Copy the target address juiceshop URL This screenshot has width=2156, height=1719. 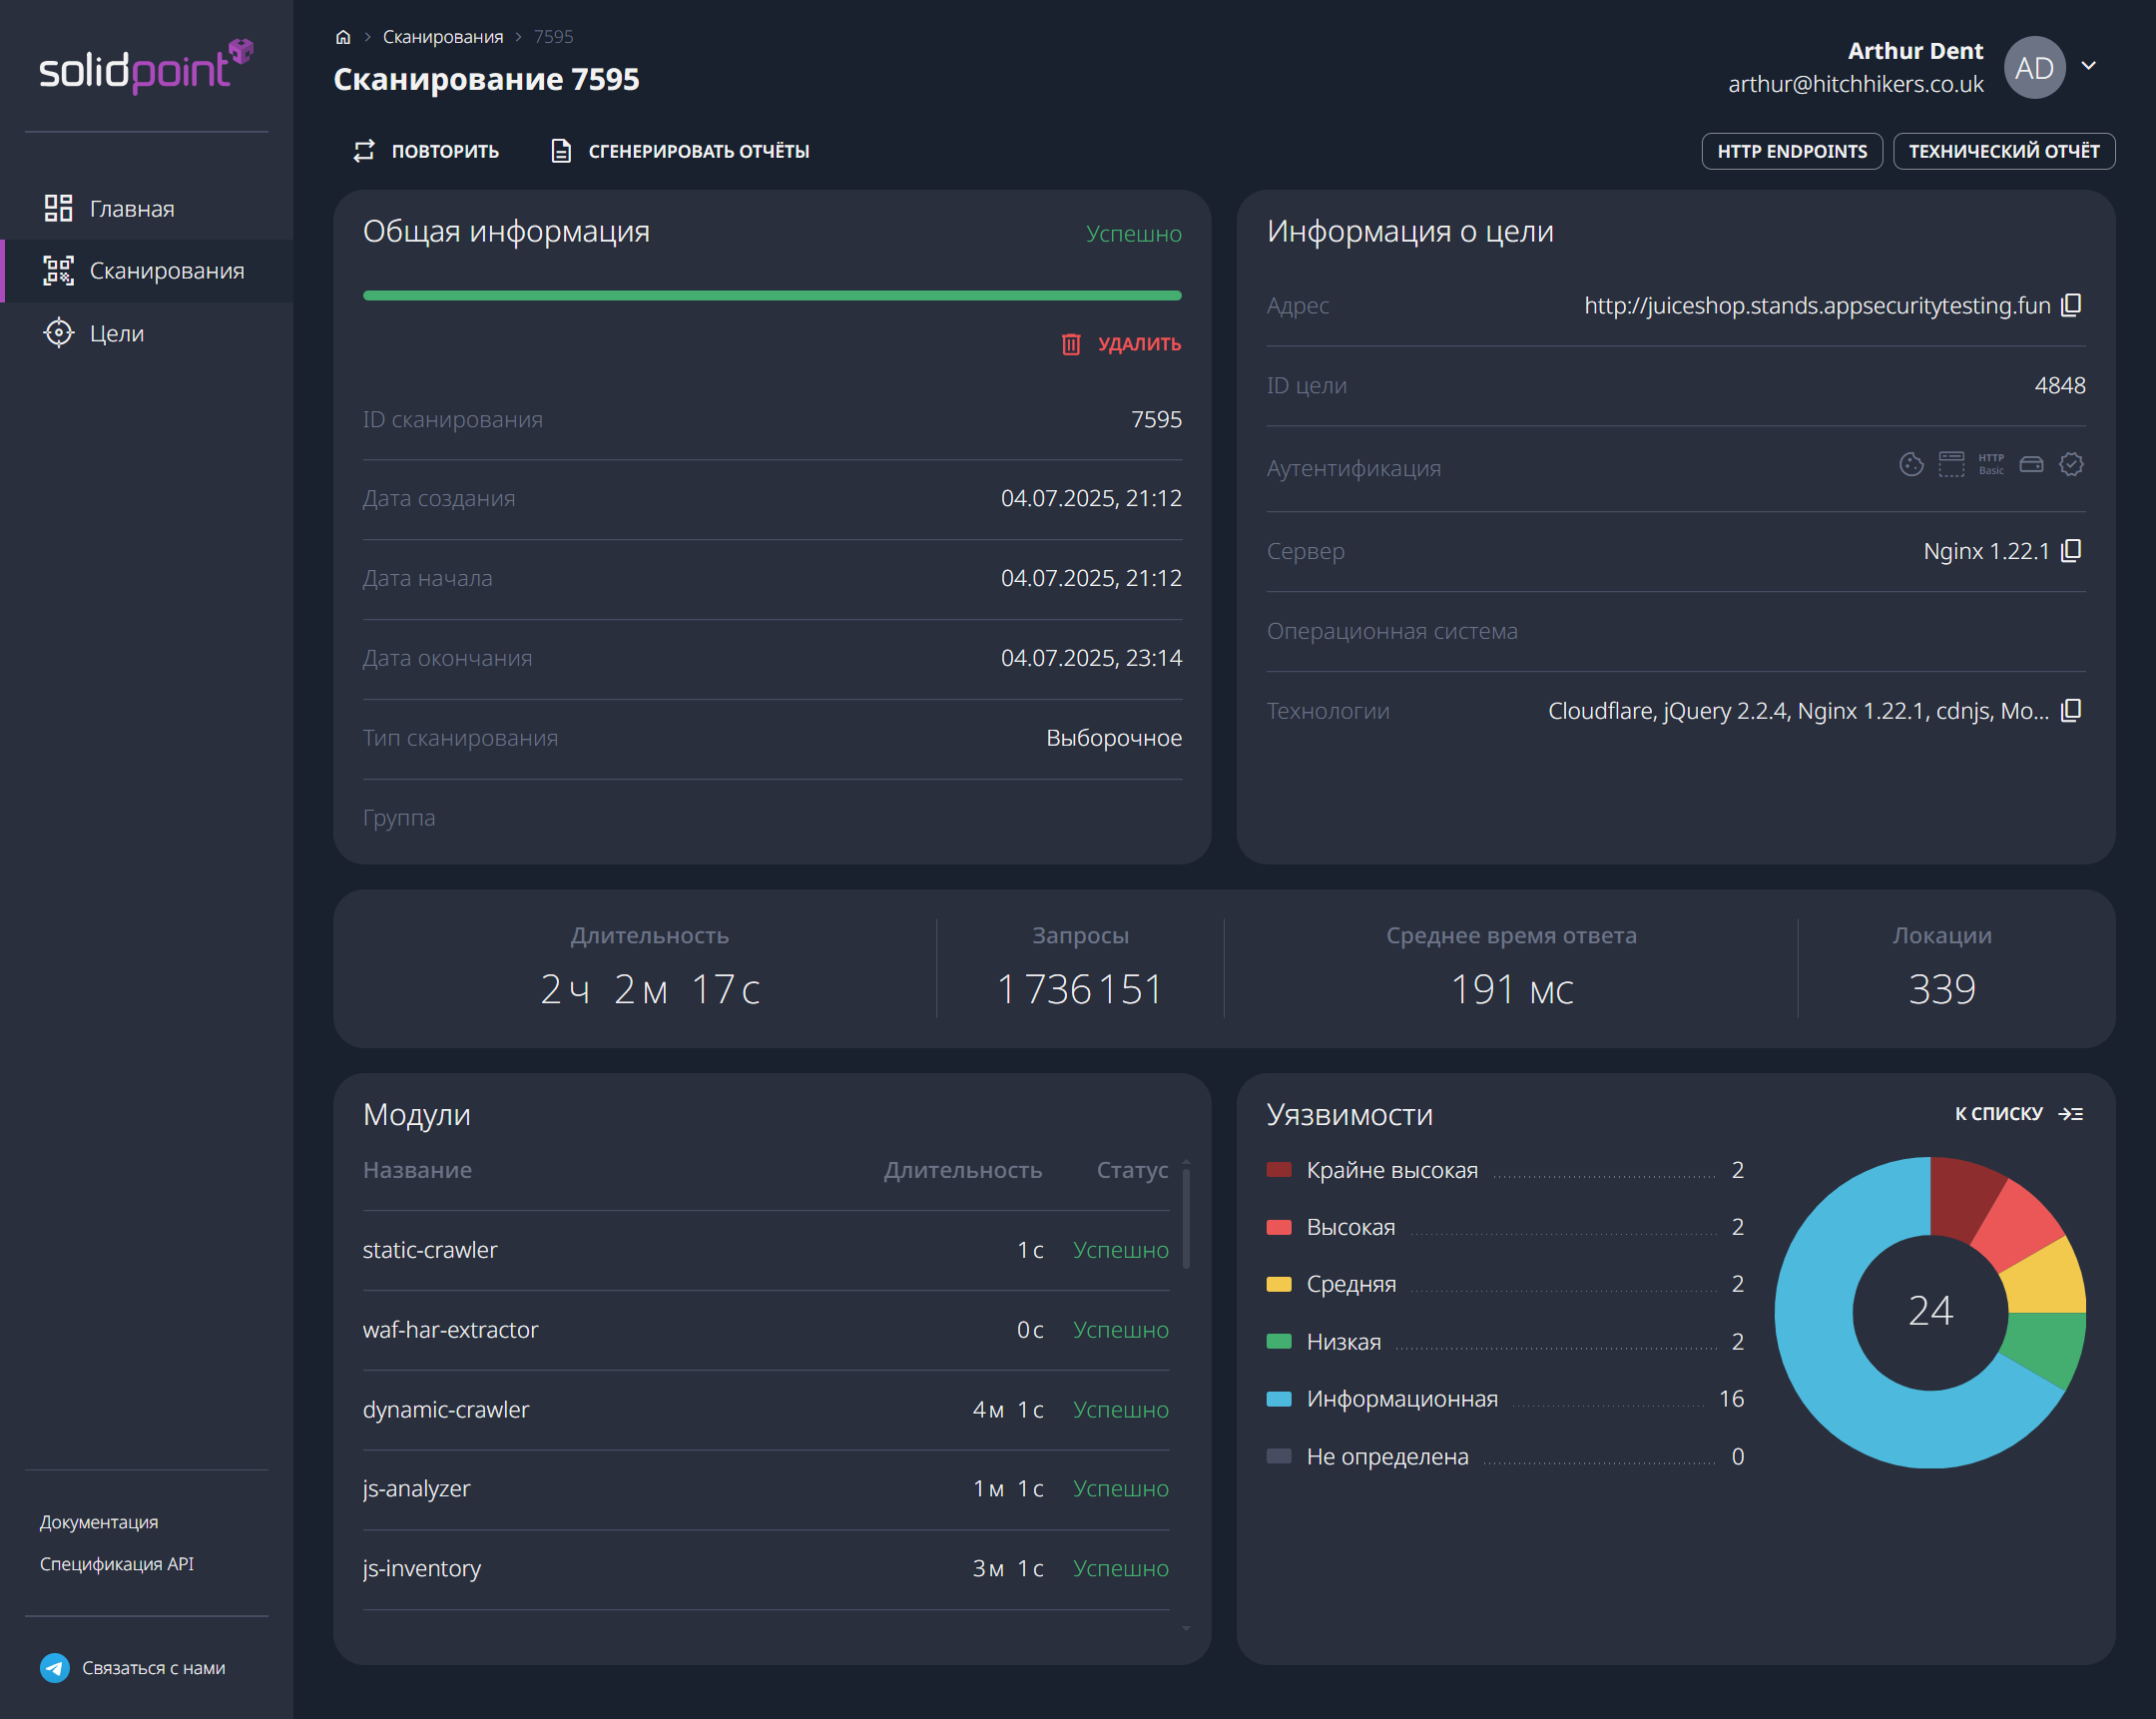click(2071, 305)
